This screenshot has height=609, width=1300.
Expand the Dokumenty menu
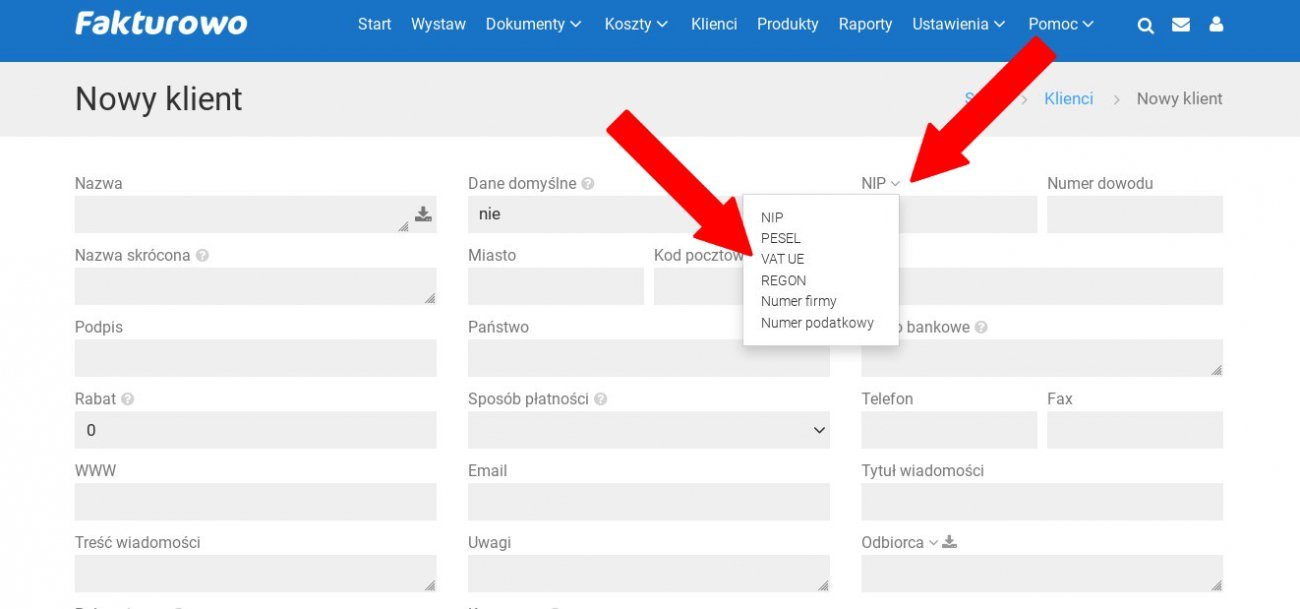[x=533, y=24]
